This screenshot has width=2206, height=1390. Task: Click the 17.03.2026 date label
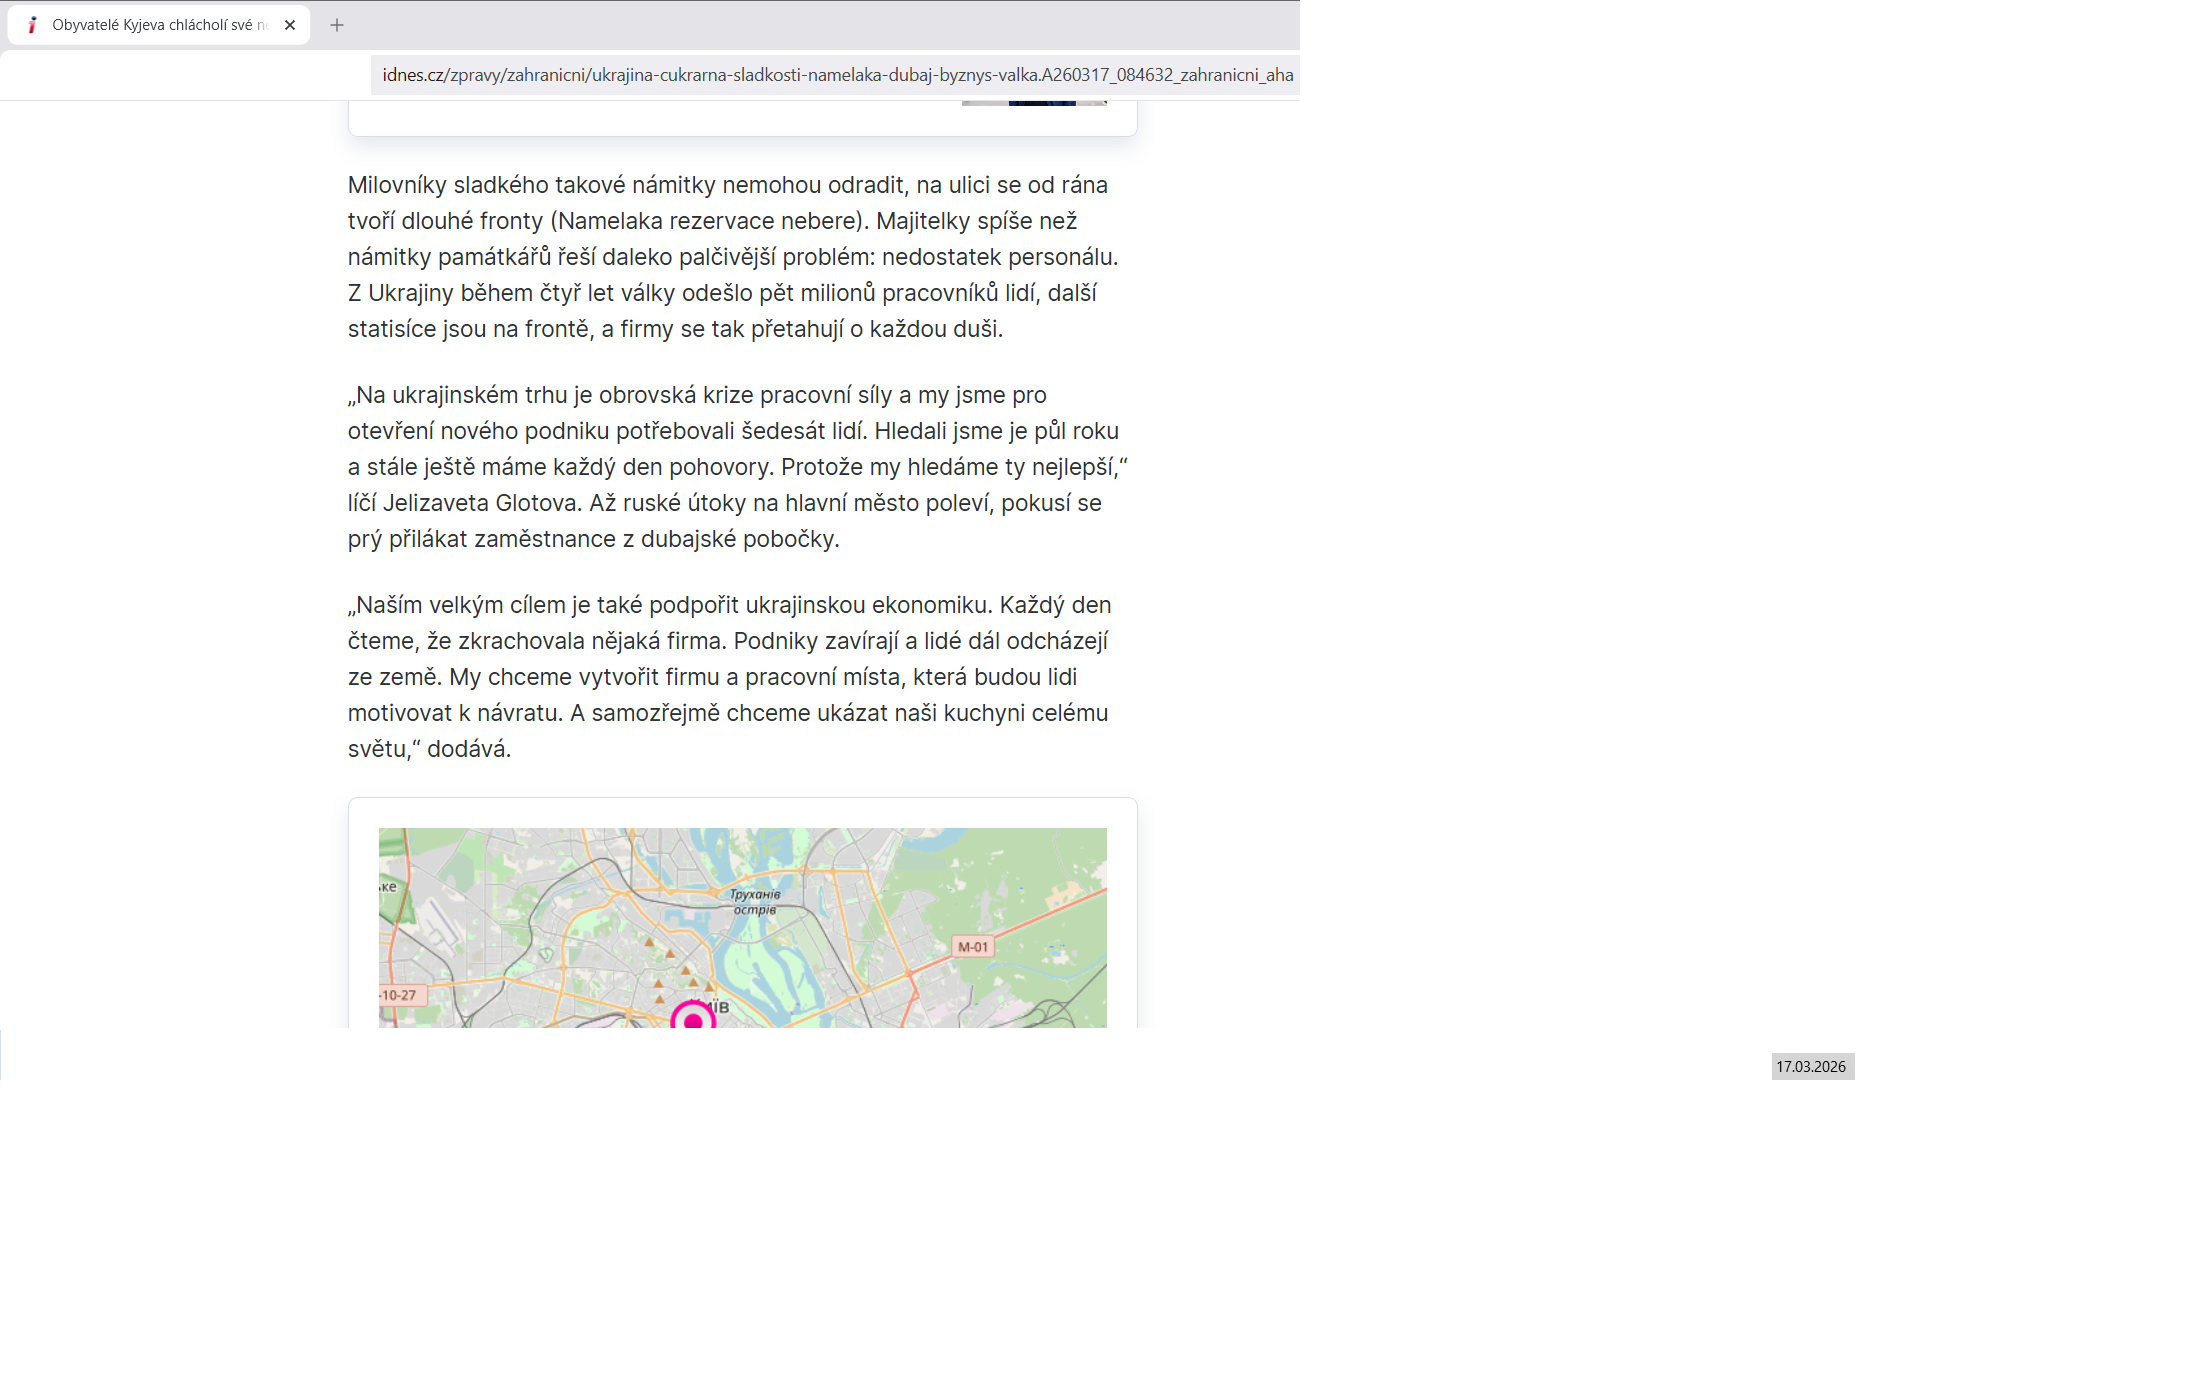click(x=1811, y=1067)
